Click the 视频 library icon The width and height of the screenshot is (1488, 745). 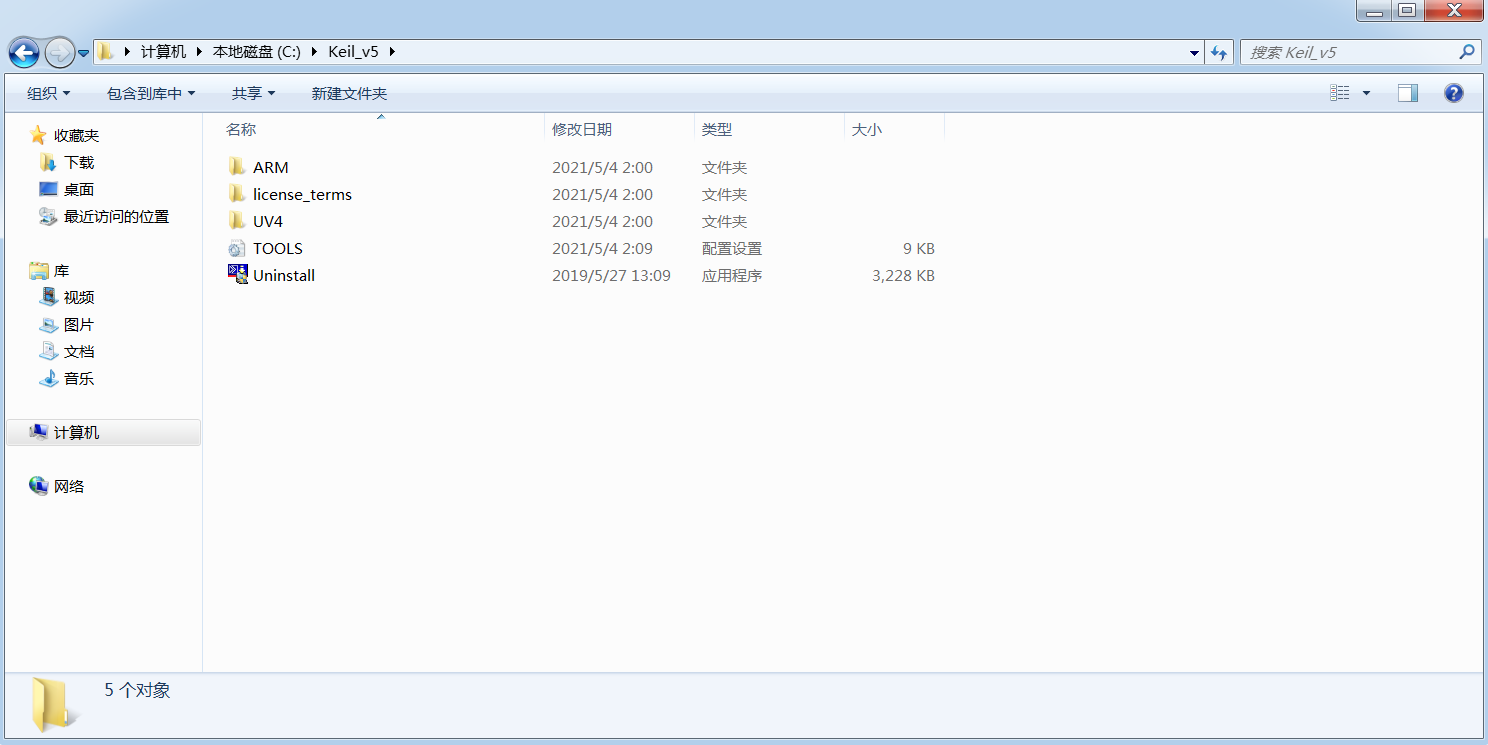coord(48,297)
